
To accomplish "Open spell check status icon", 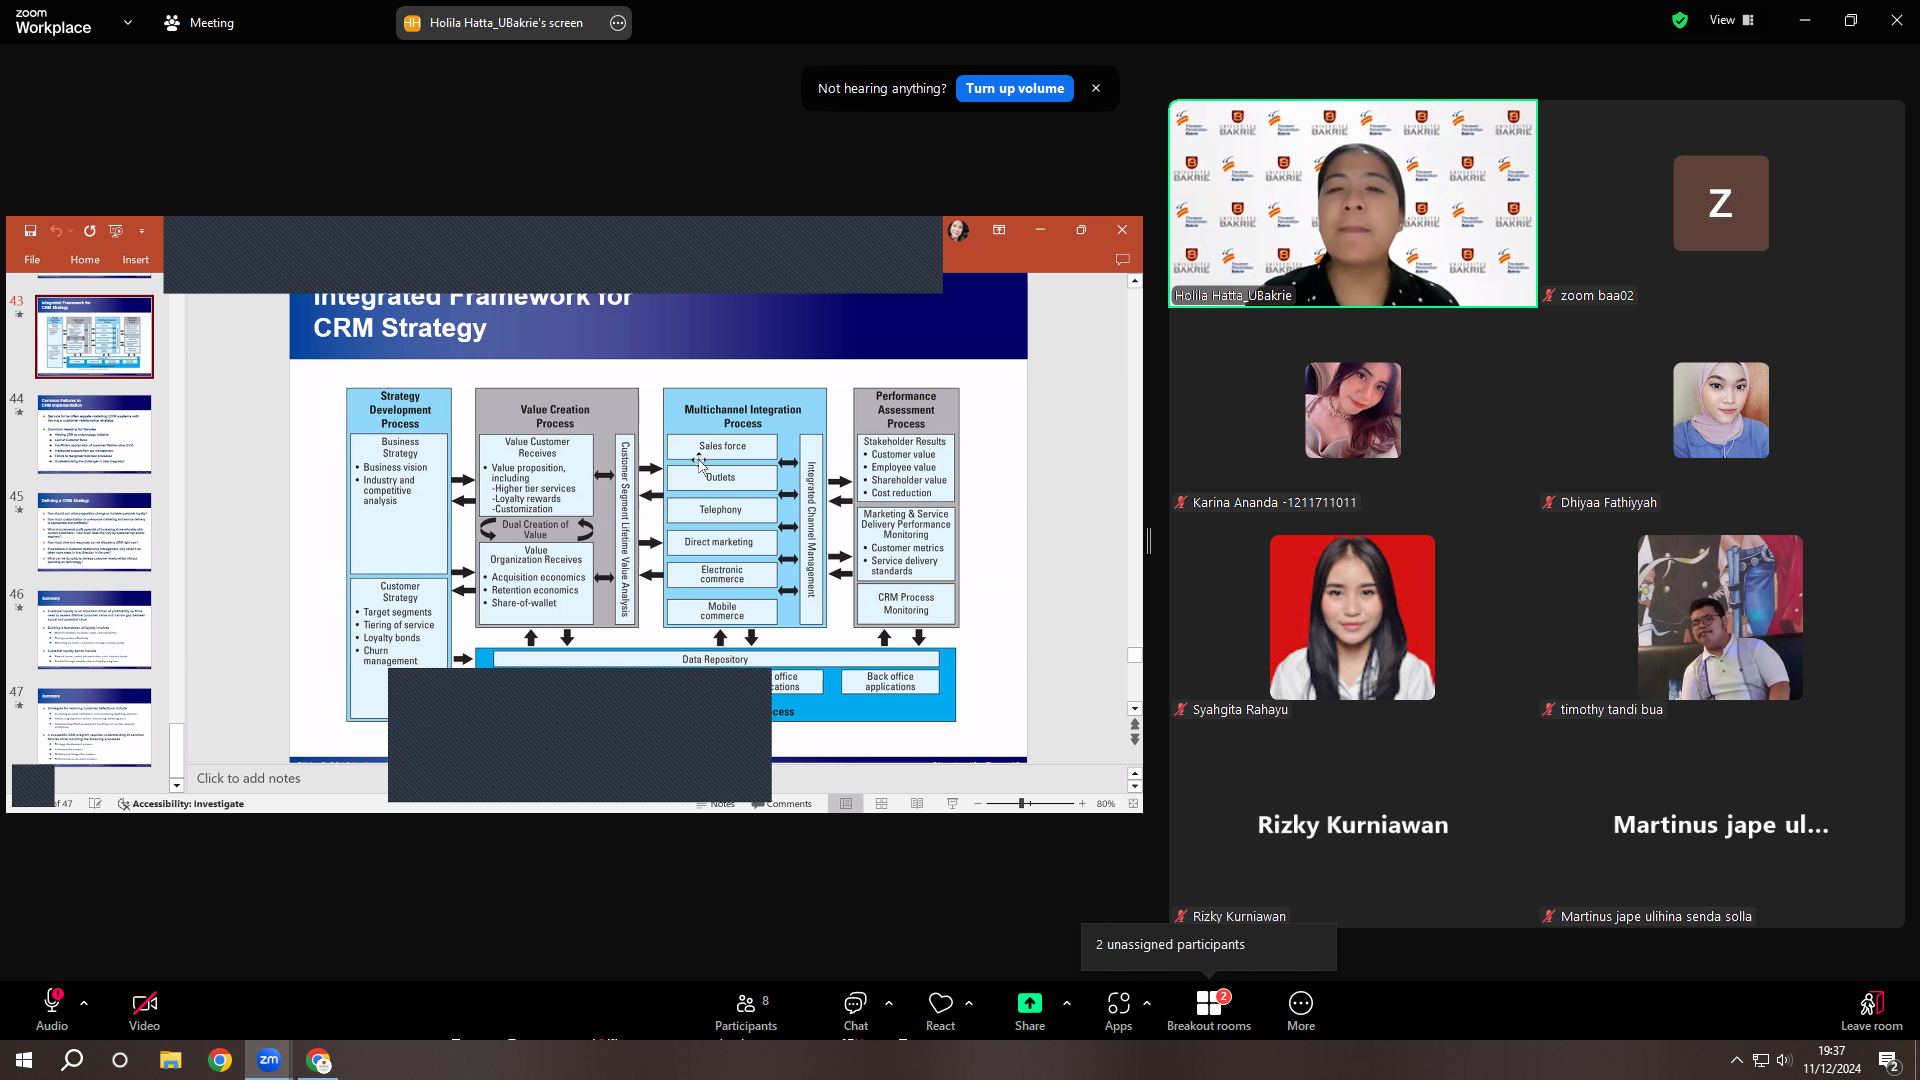I will [95, 804].
